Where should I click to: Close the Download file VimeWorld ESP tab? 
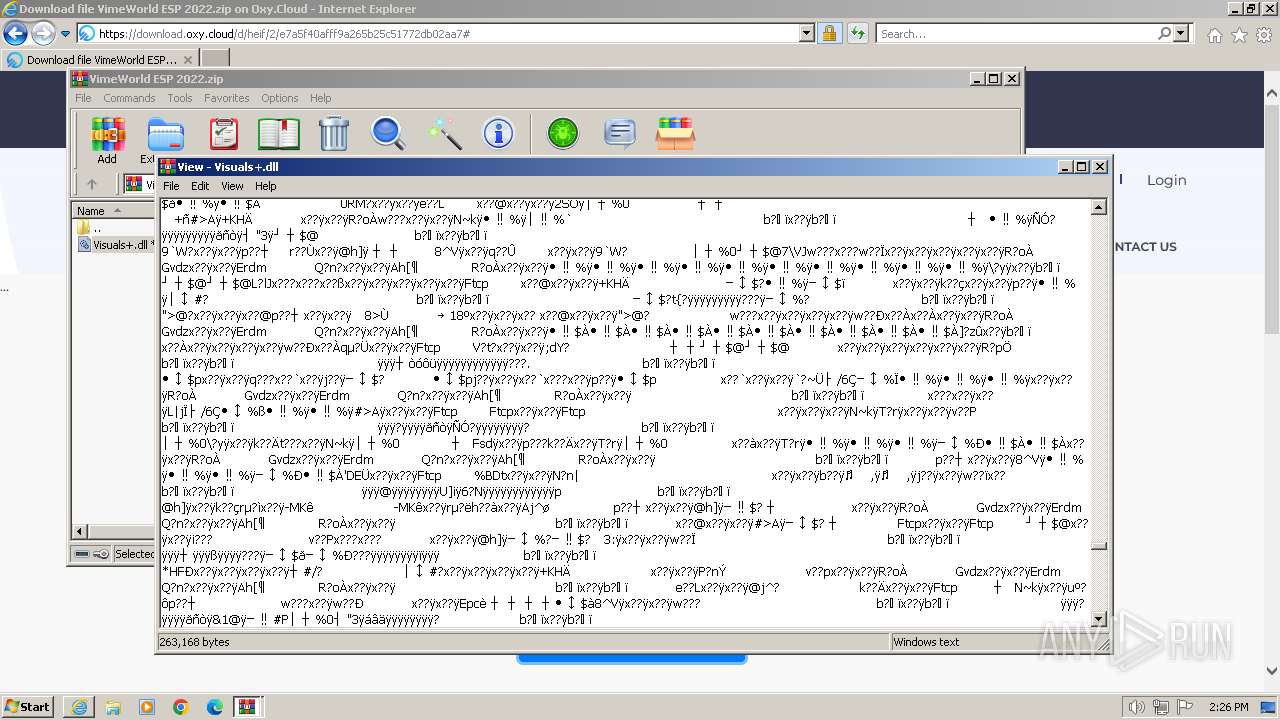(x=187, y=59)
